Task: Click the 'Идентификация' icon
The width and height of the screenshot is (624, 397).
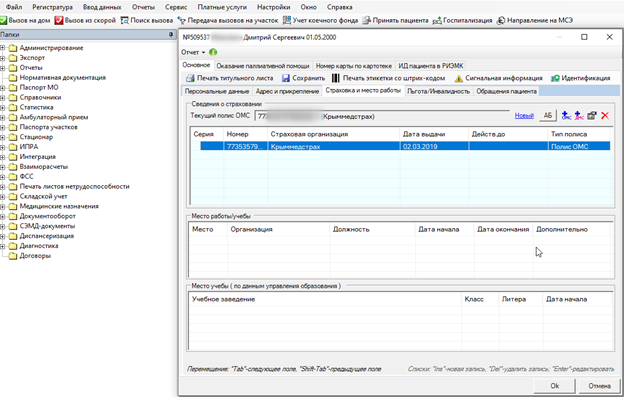Action: coord(555,78)
